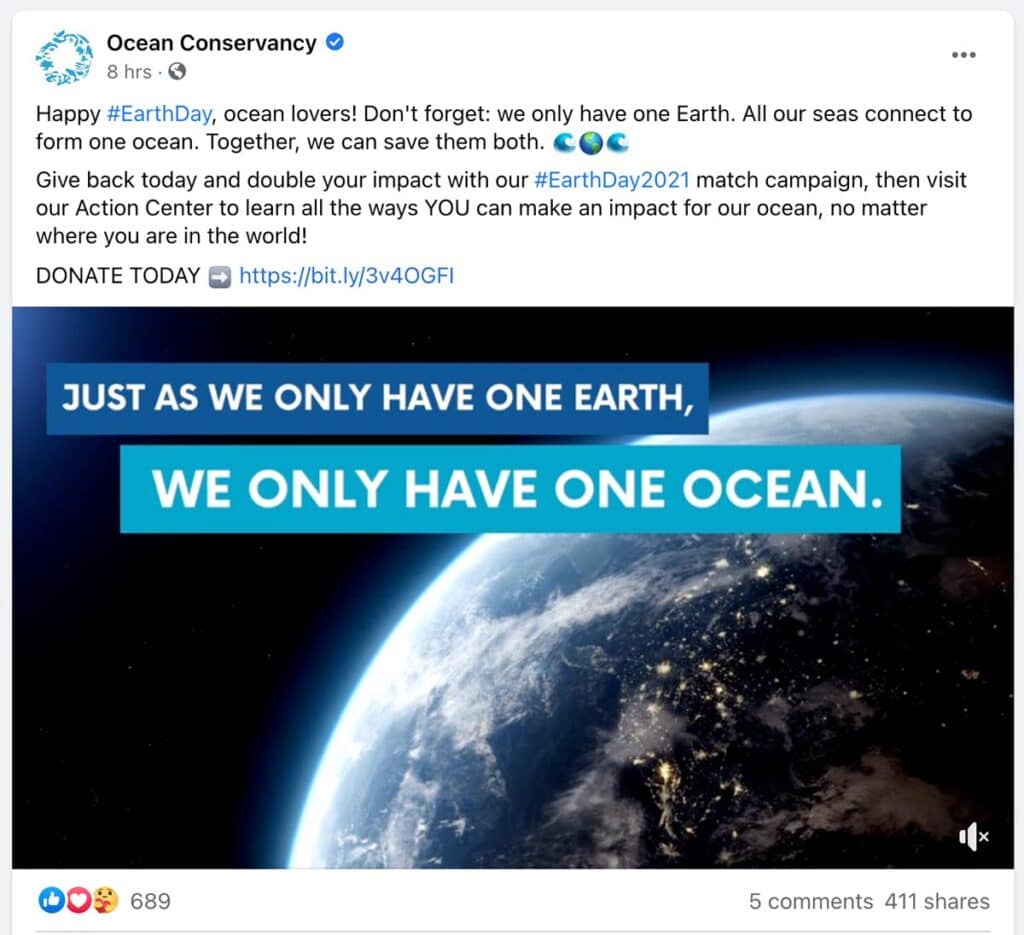Open the Ocean Conservancy page name
This screenshot has height=935, width=1024.
pos(212,43)
